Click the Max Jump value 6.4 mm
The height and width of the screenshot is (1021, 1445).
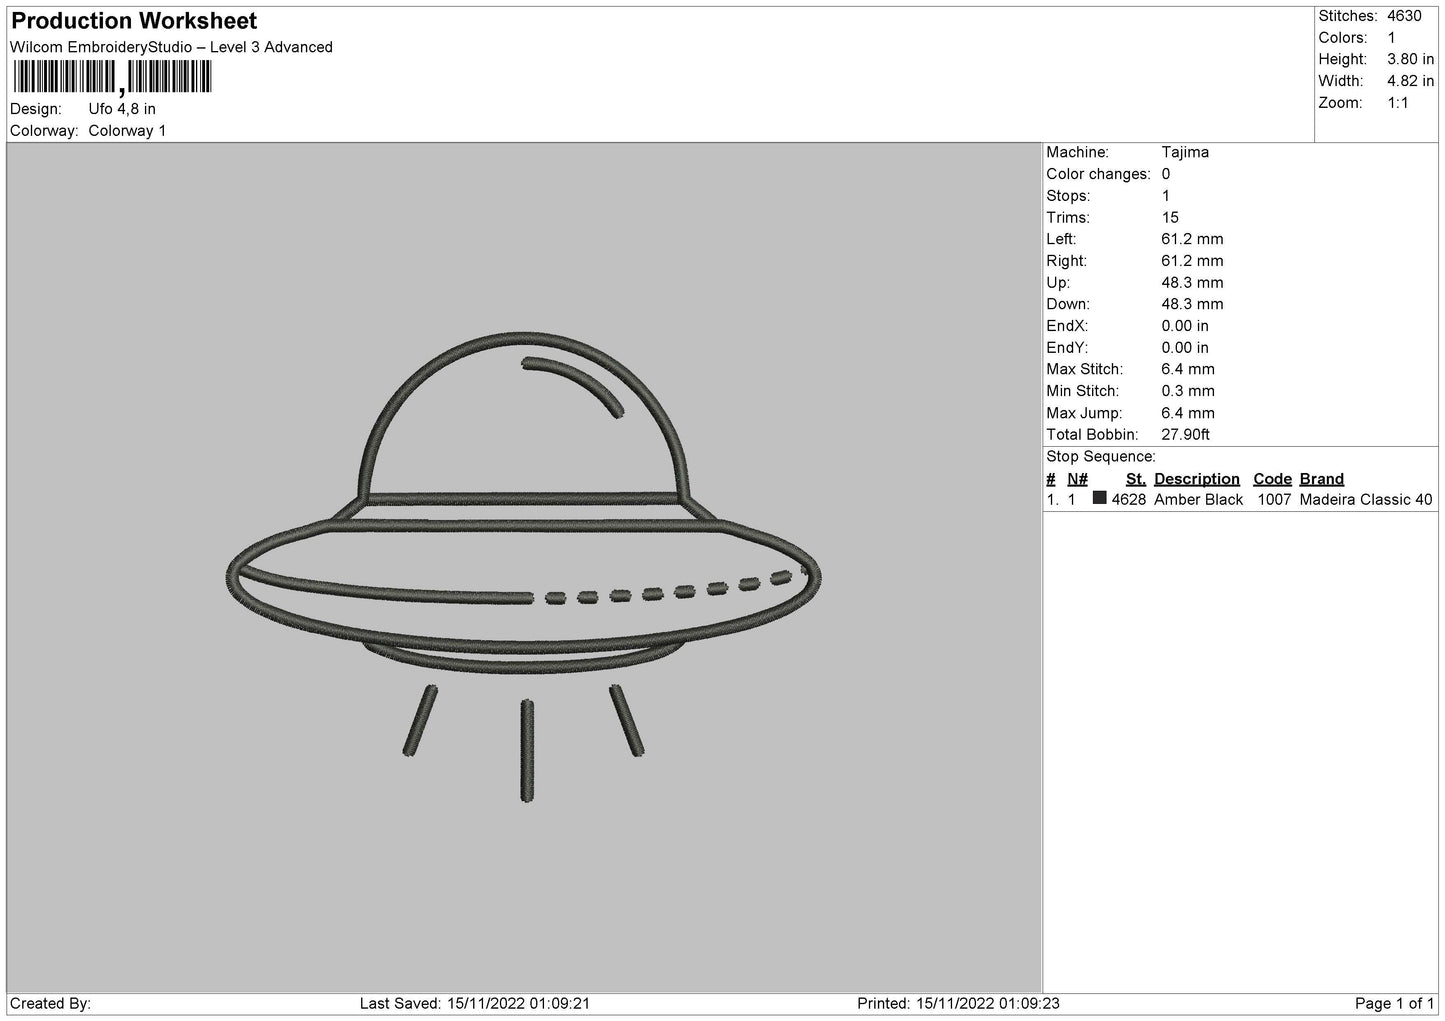pos(1188,413)
